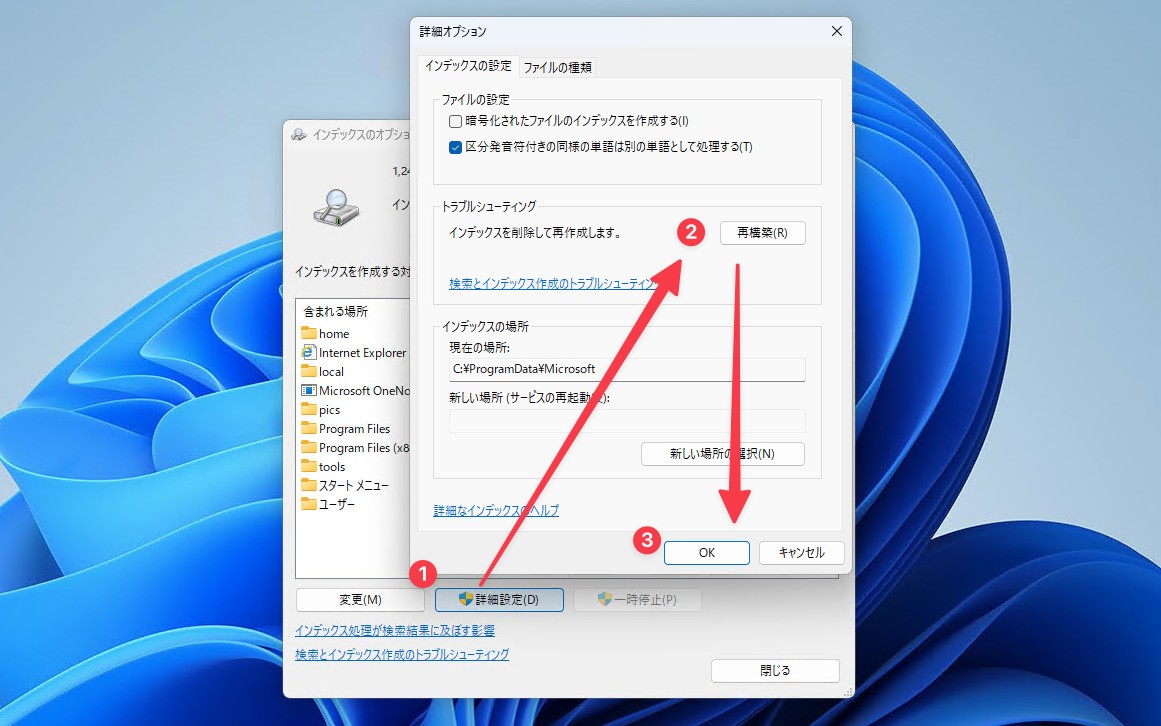The image size is (1161, 726).
Task: Click the home folder icon in the list
Action: 309,333
